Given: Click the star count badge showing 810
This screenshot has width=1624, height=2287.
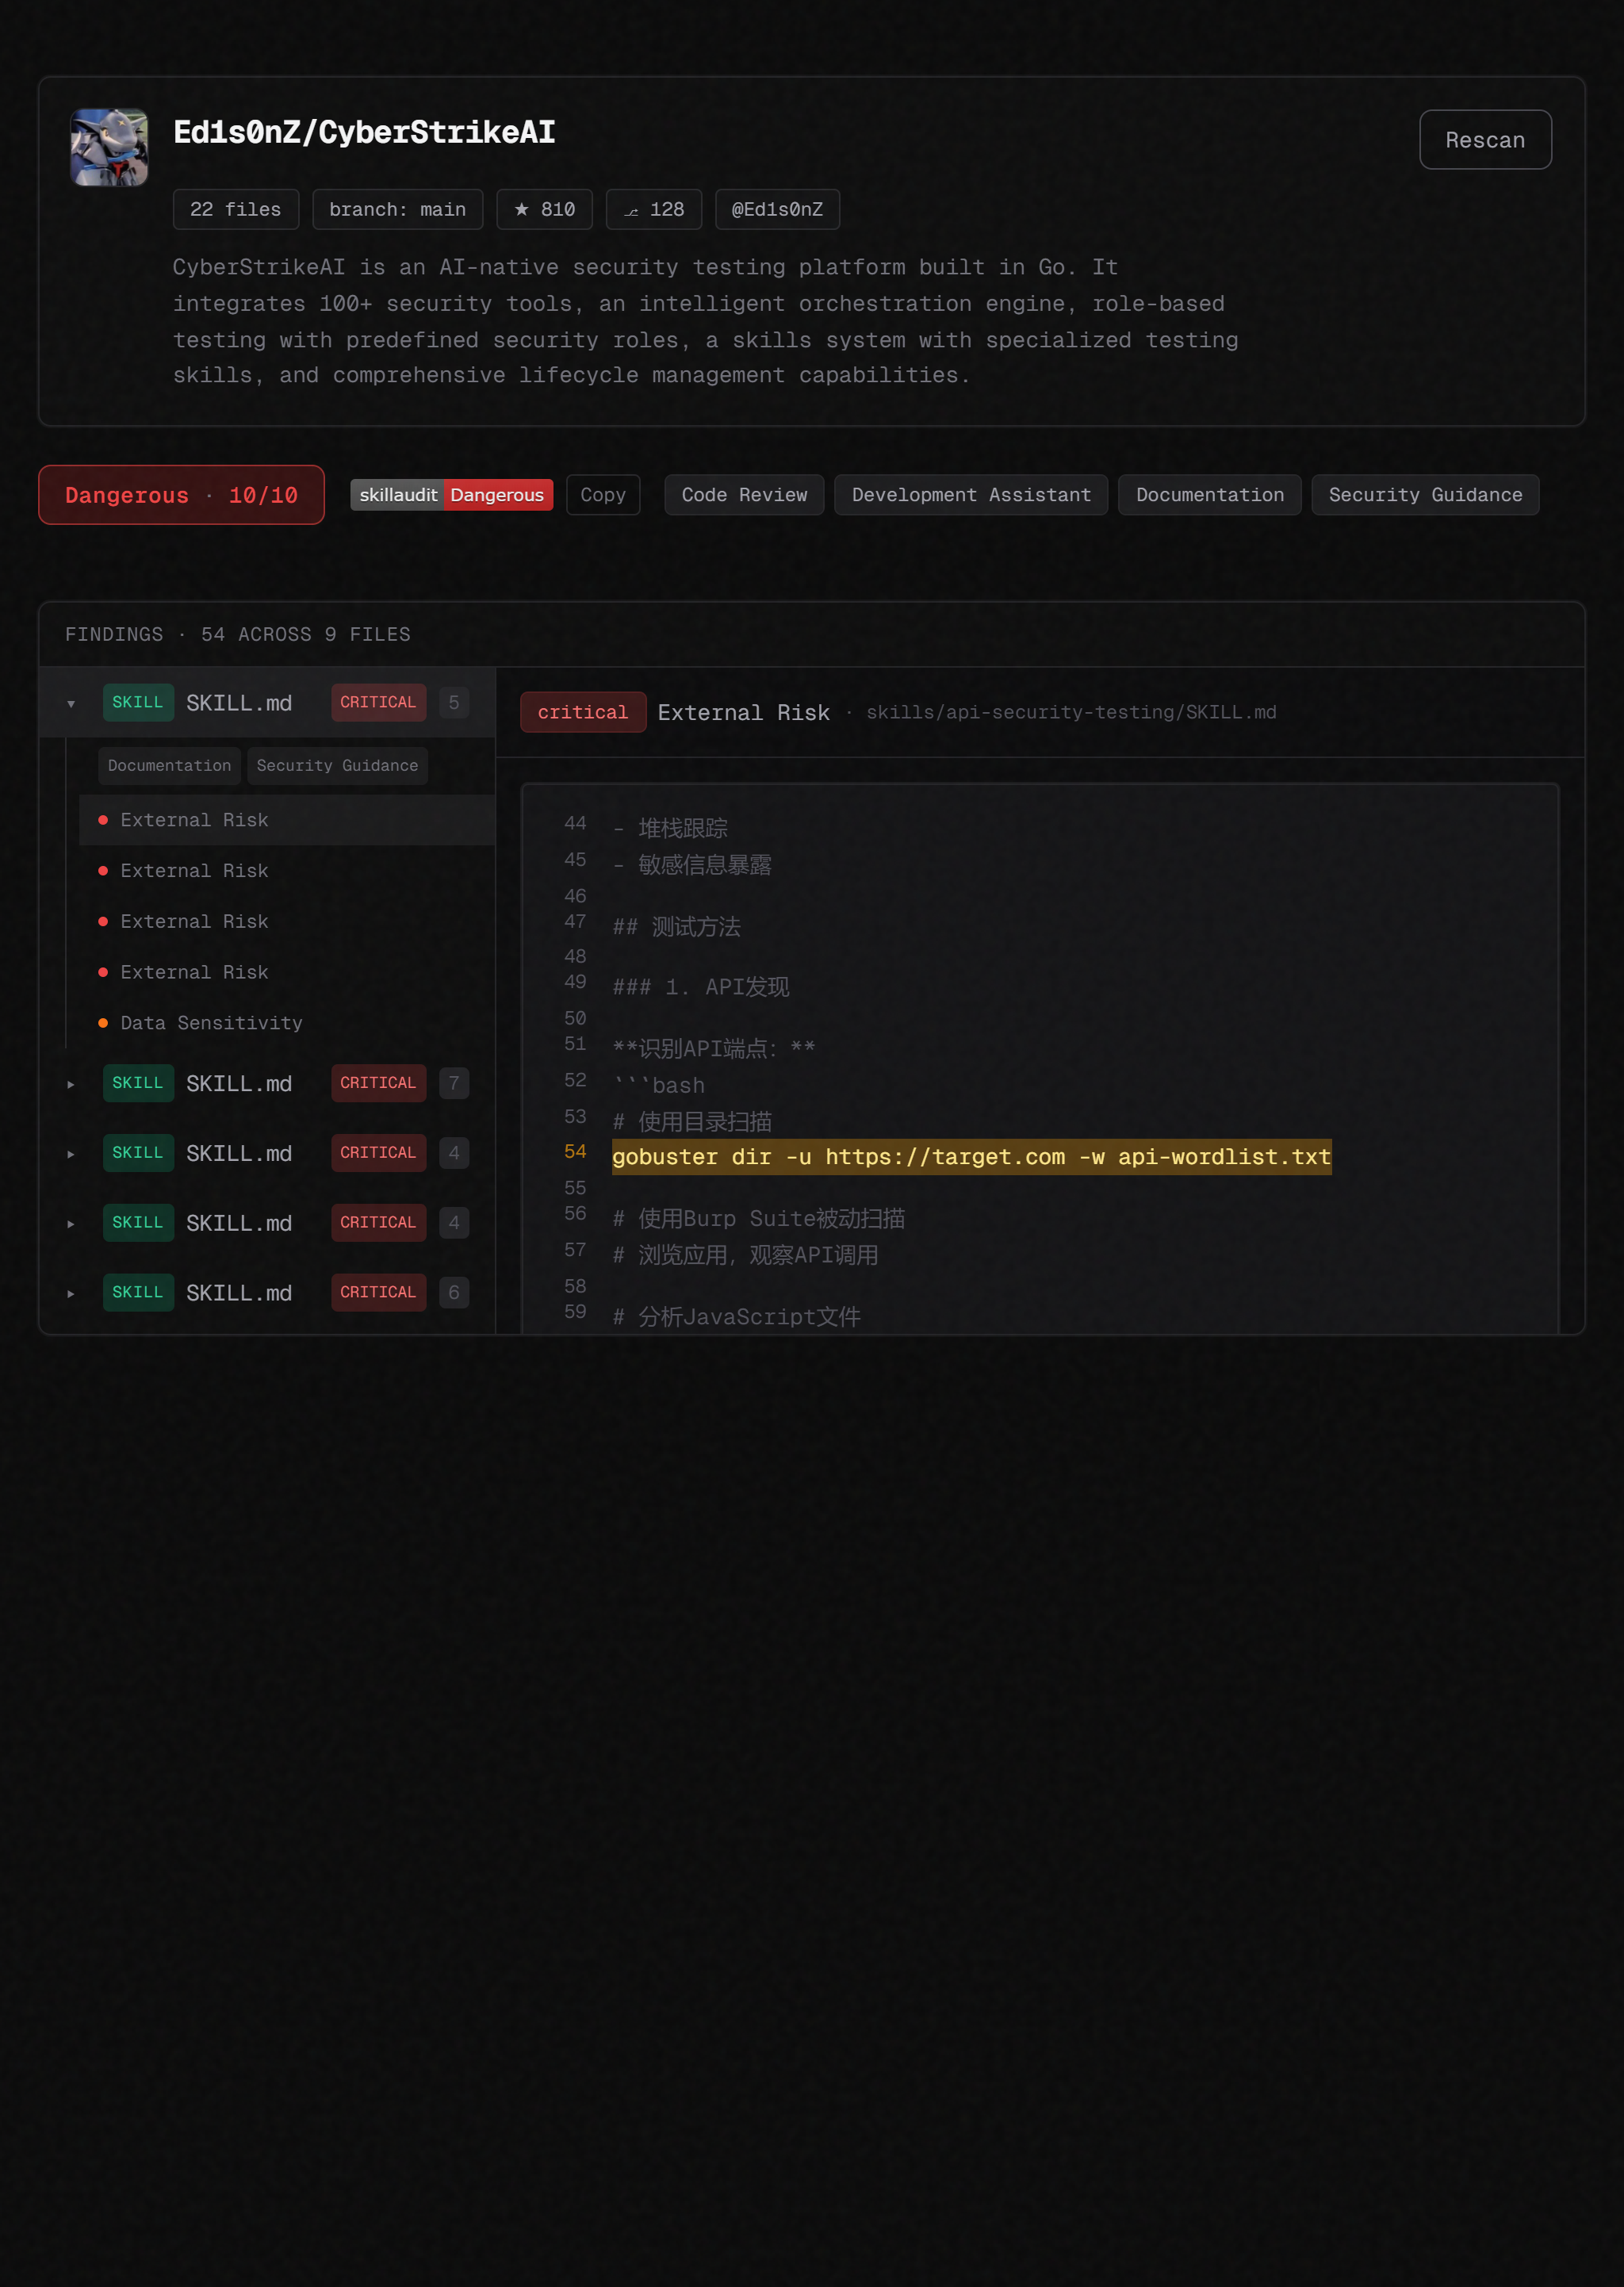Looking at the screenshot, I should tap(544, 210).
